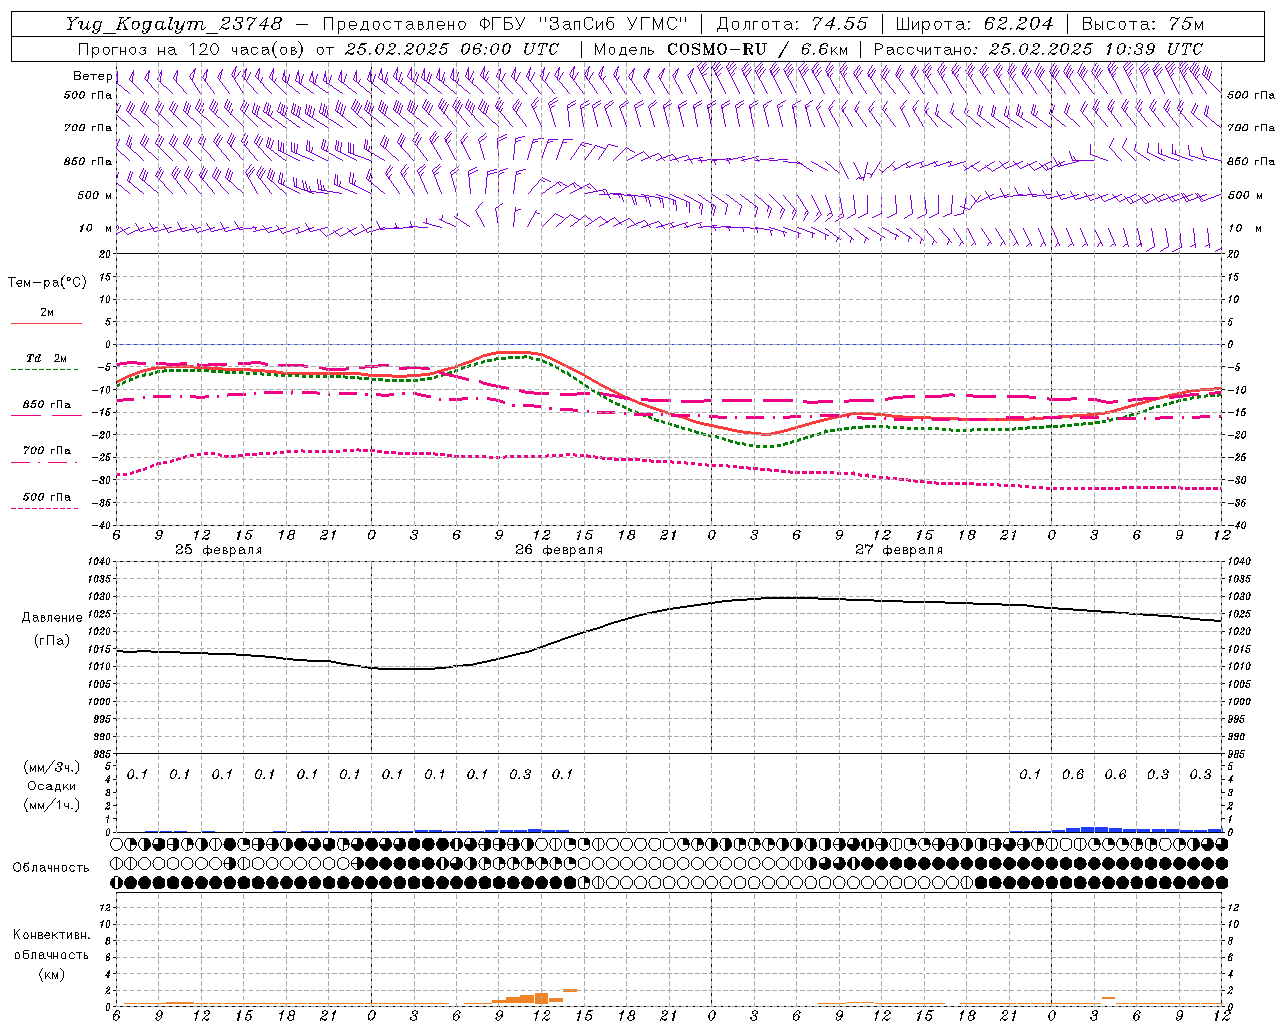Image resolution: width=1280 pixels, height=1024 pixels.
Task: Click the dash-dot line sample under 700 гПа legend
Action: (45, 462)
